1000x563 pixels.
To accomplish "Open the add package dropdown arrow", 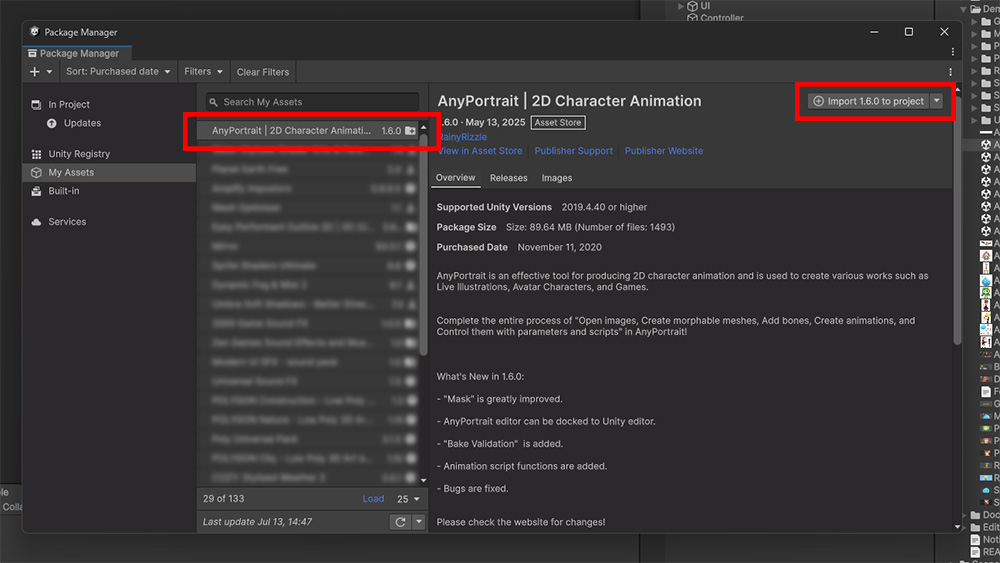I will pos(49,72).
